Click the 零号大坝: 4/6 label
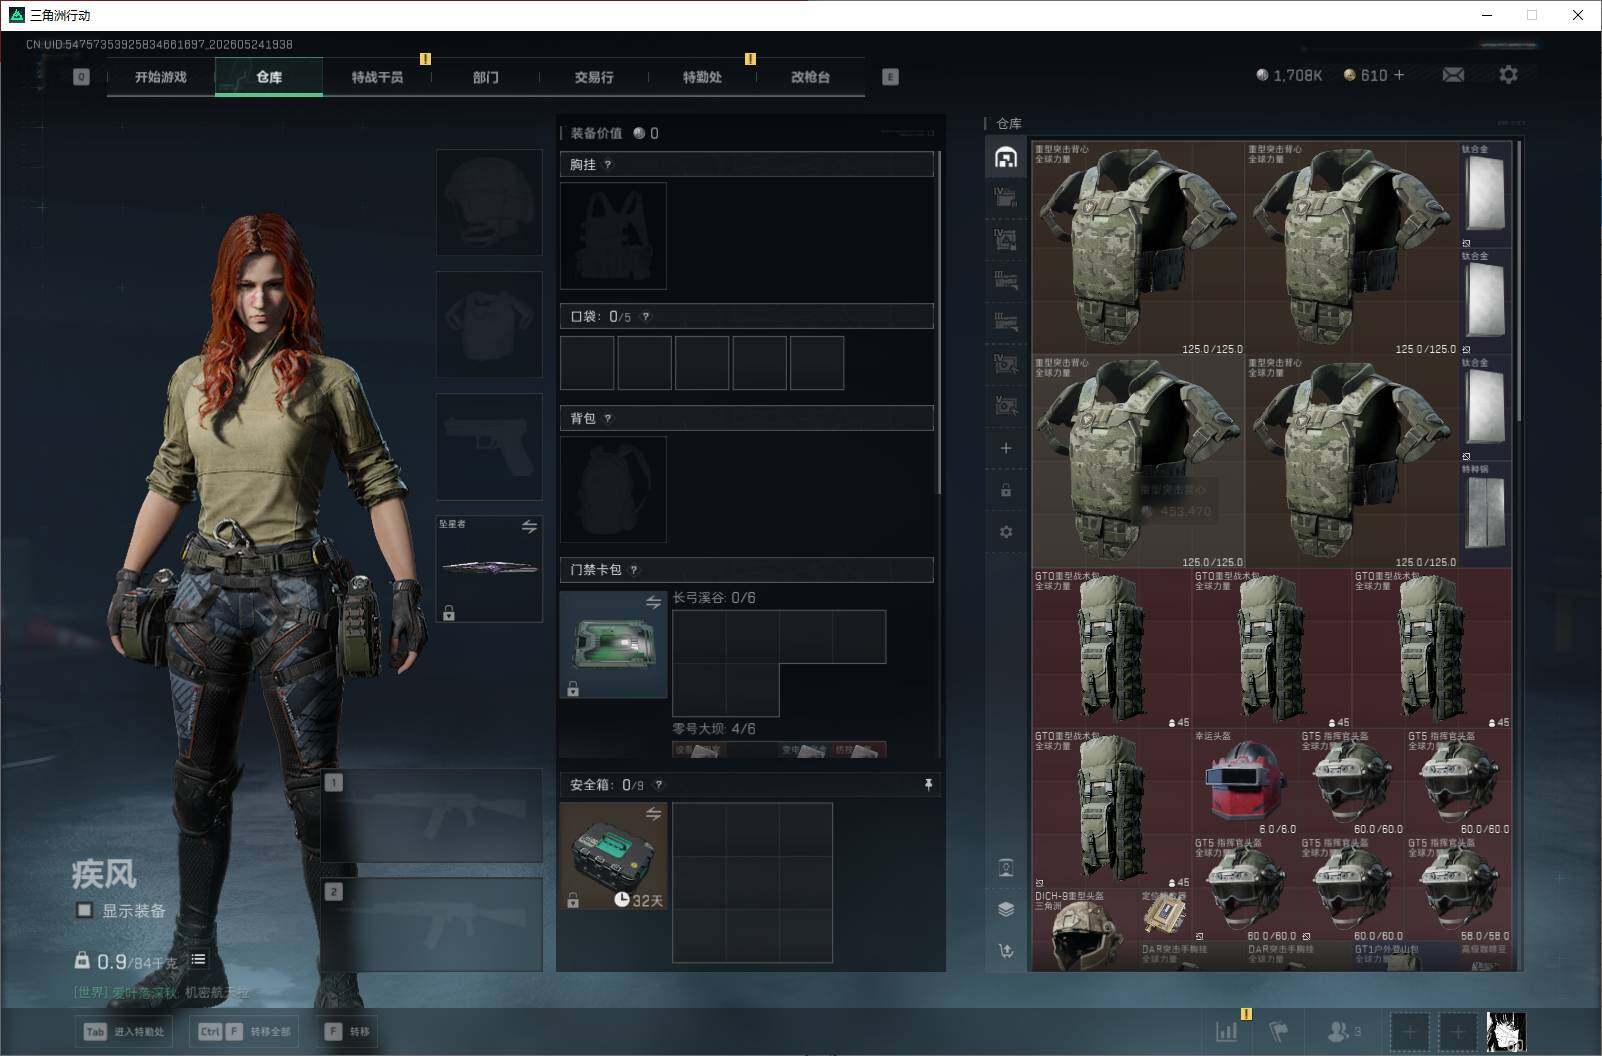1602x1056 pixels. (714, 729)
